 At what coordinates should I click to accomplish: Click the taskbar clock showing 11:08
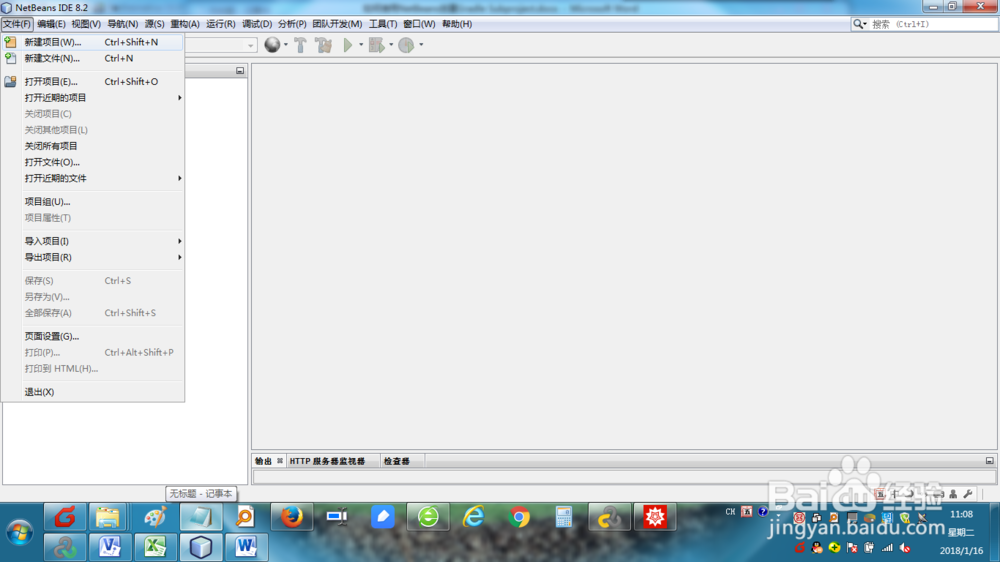click(961, 514)
